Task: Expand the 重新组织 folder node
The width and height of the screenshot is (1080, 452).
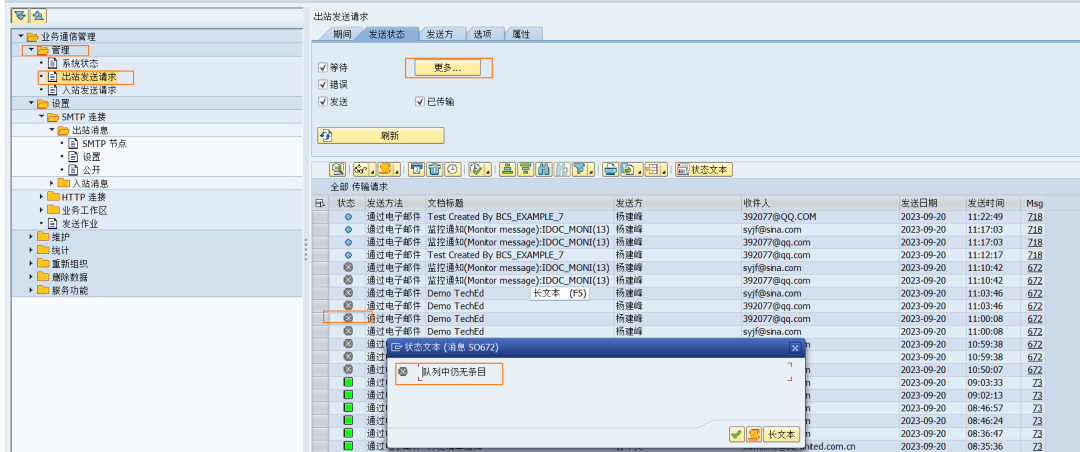Action: (31, 263)
